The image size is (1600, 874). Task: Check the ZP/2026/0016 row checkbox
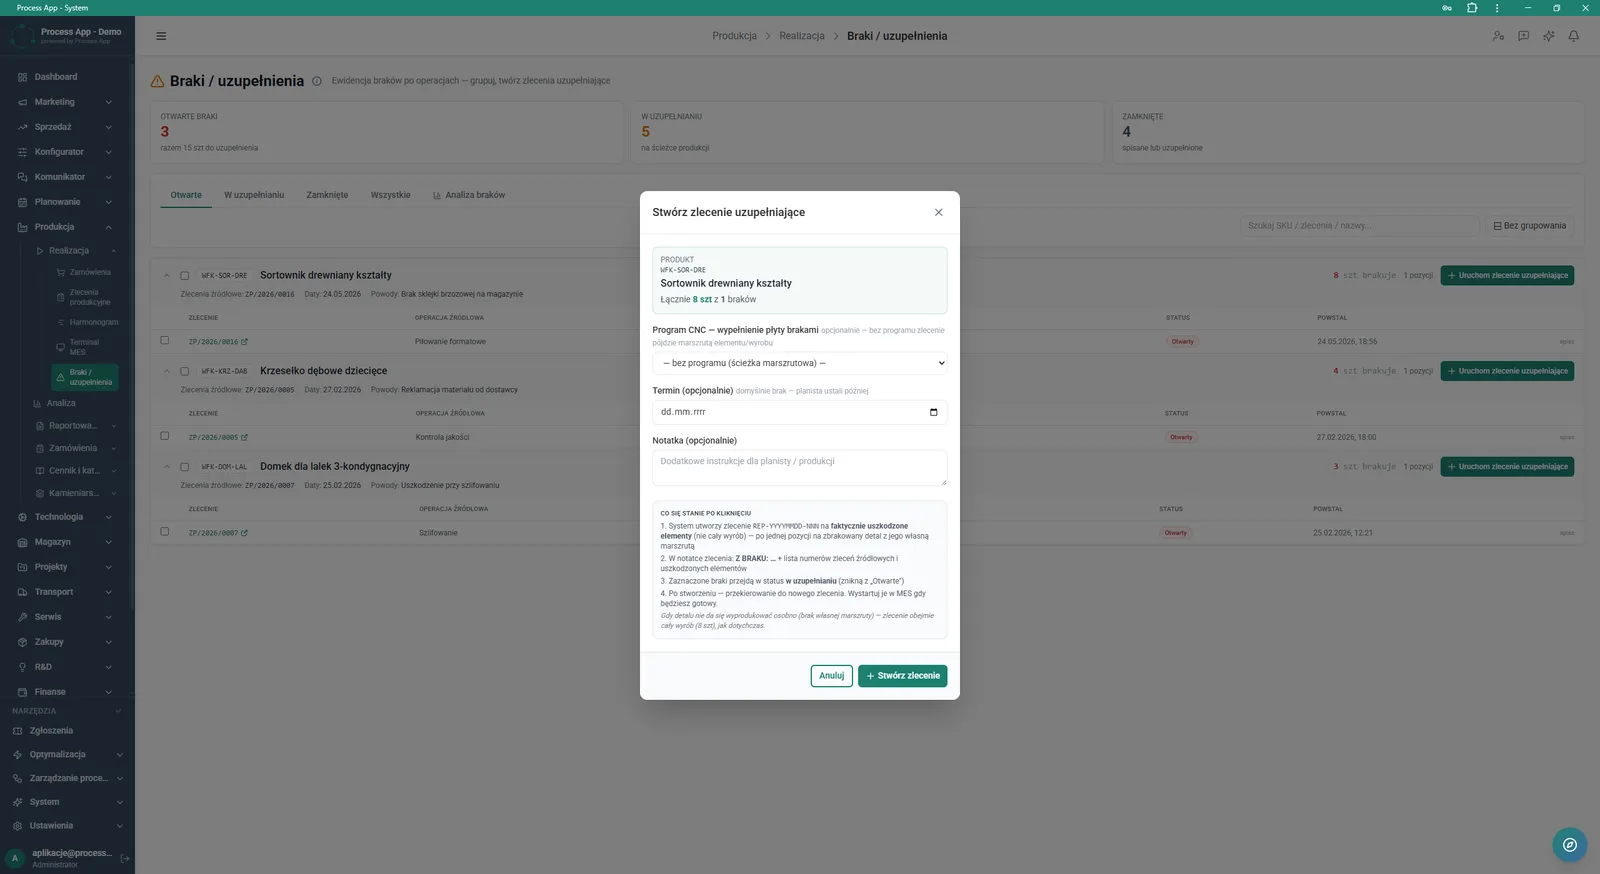pyautogui.click(x=165, y=340)
